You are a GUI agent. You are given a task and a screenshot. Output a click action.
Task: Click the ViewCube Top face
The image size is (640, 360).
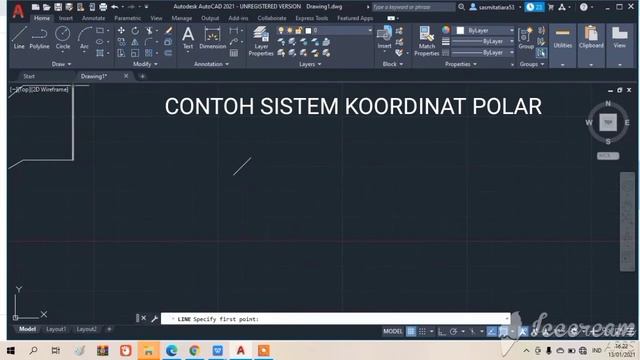[608, 122]
